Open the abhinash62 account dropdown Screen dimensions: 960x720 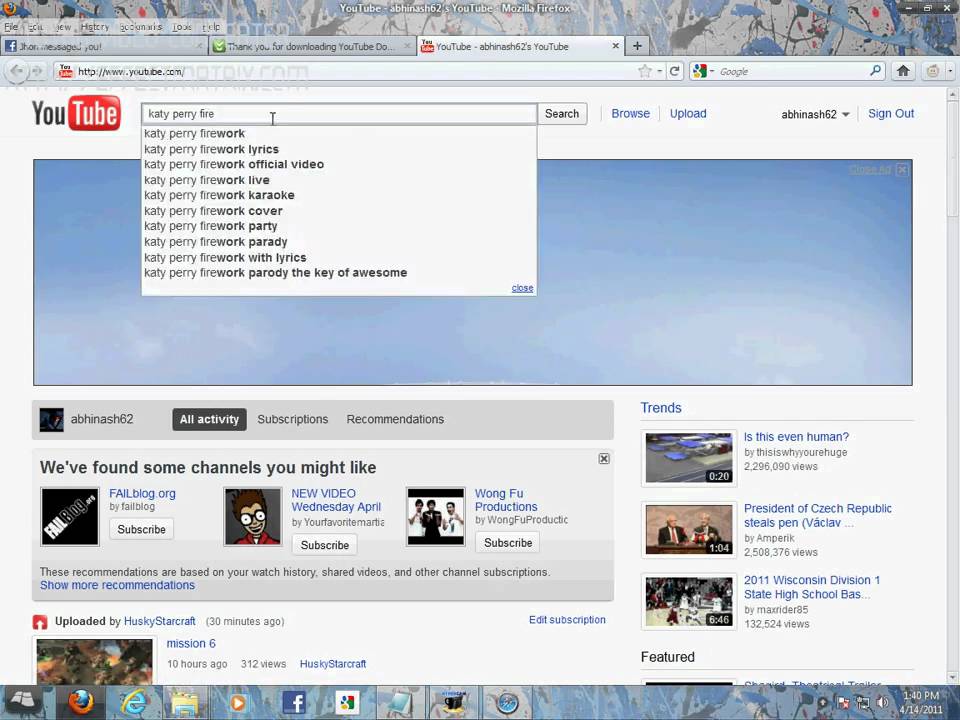815,114
